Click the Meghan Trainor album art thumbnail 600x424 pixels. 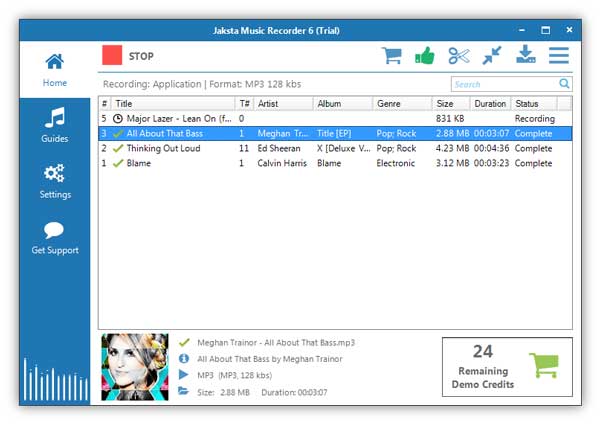click(x=135, y=367)
